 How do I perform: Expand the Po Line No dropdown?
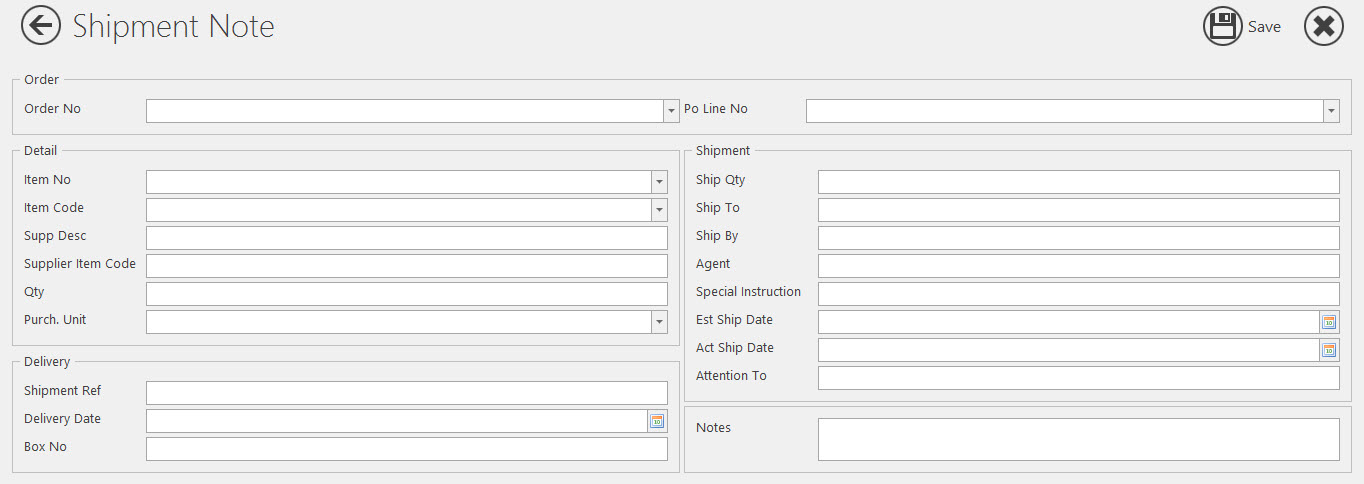(1331, 111)
